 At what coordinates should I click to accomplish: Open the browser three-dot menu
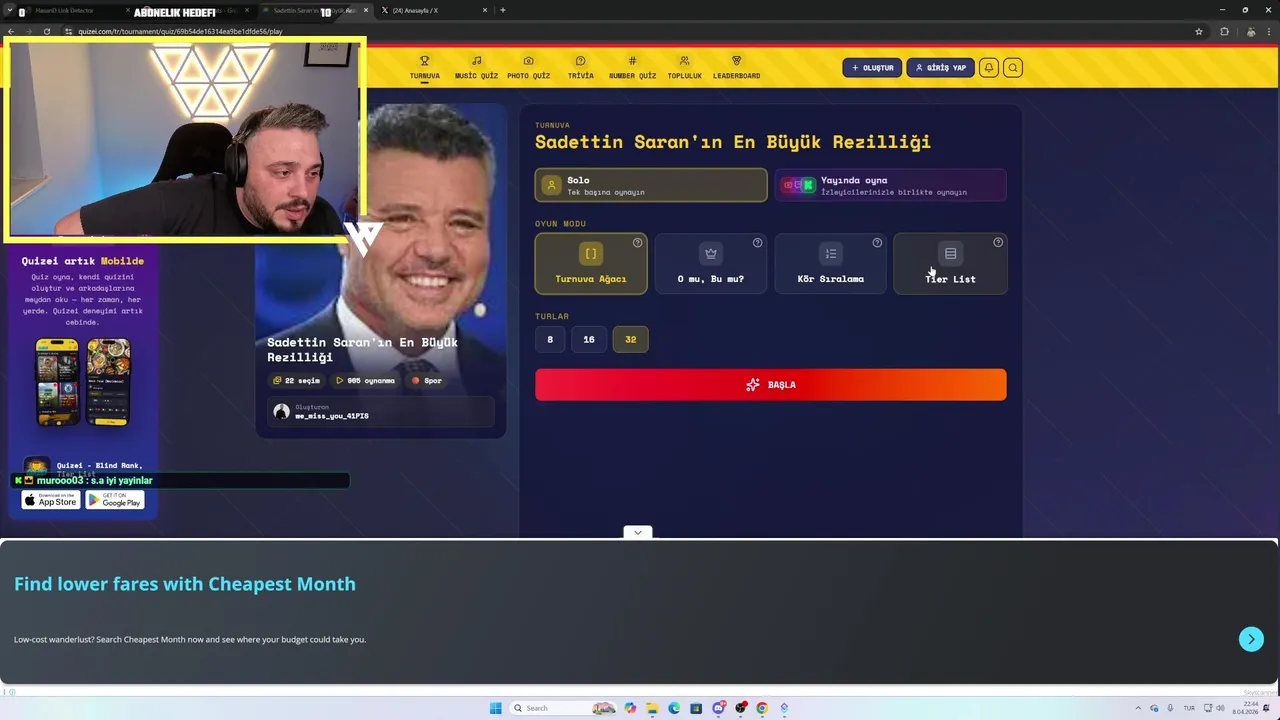pyautogui.click(x=1270, y=31)
